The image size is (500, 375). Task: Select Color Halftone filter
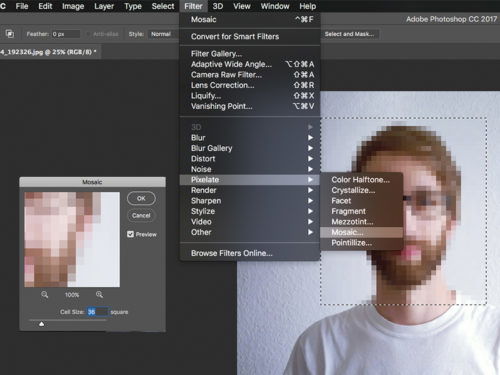361,180
